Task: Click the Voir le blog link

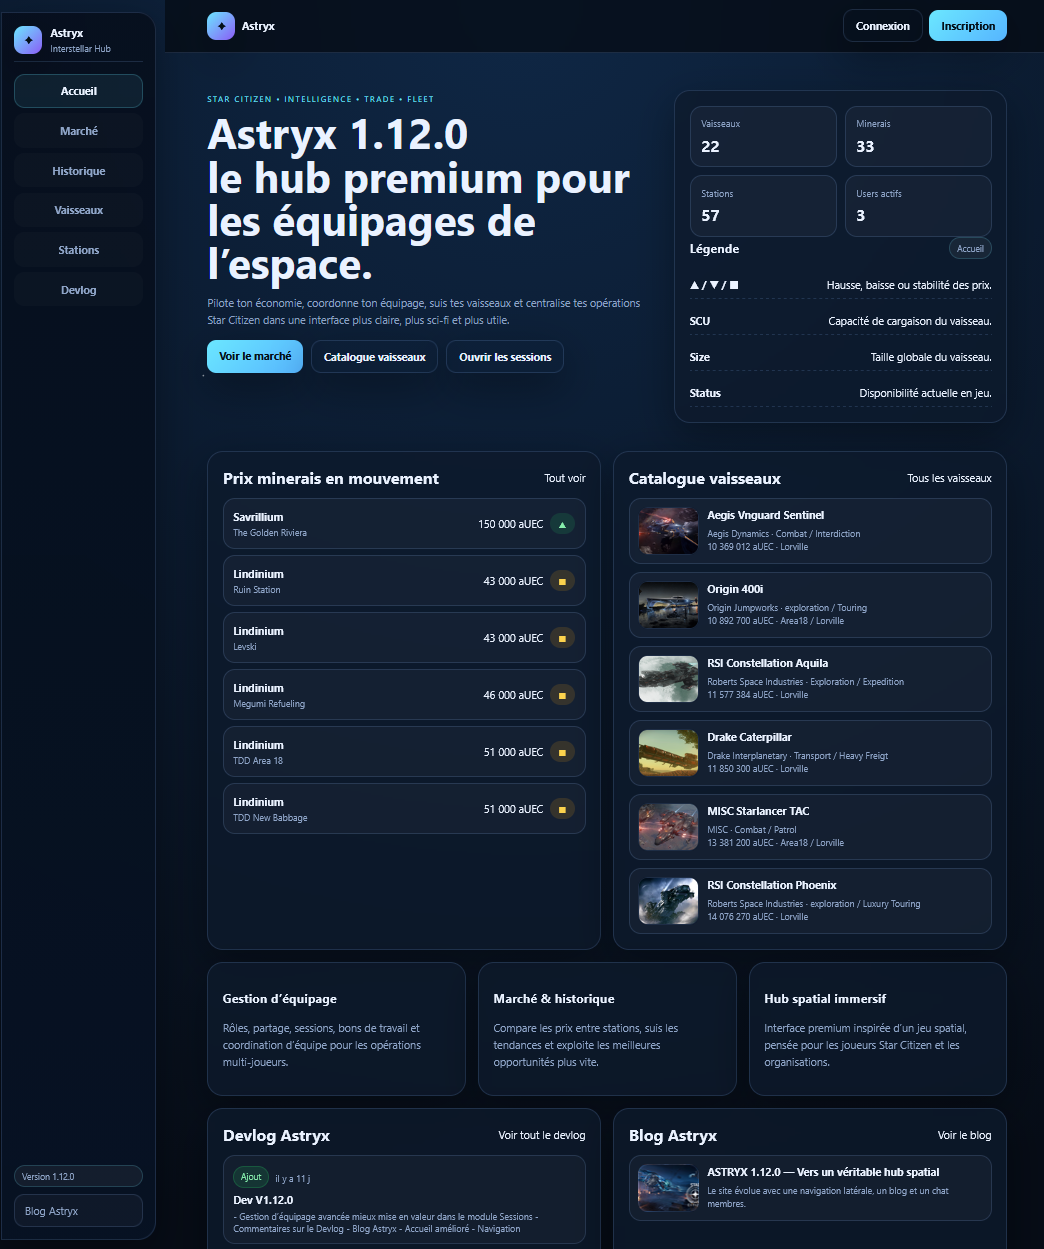Action: click(964, 1135)
